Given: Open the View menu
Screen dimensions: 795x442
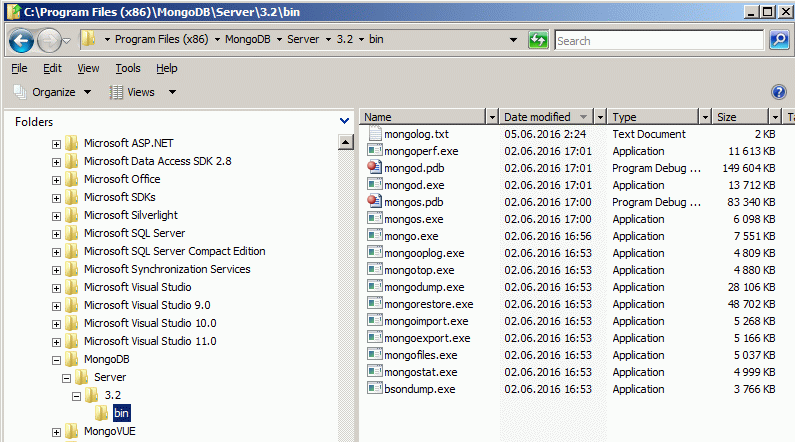Looking at the screenshot, I should click(x=88, y=68).
